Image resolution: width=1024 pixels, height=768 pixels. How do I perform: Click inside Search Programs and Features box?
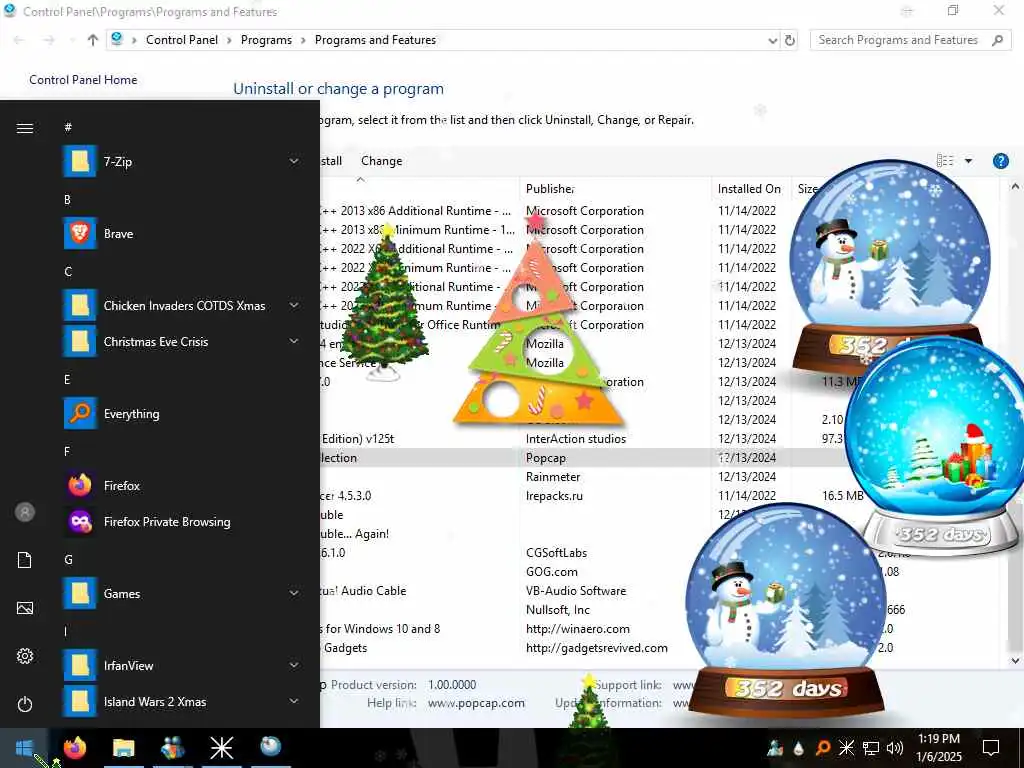point(899,40)
